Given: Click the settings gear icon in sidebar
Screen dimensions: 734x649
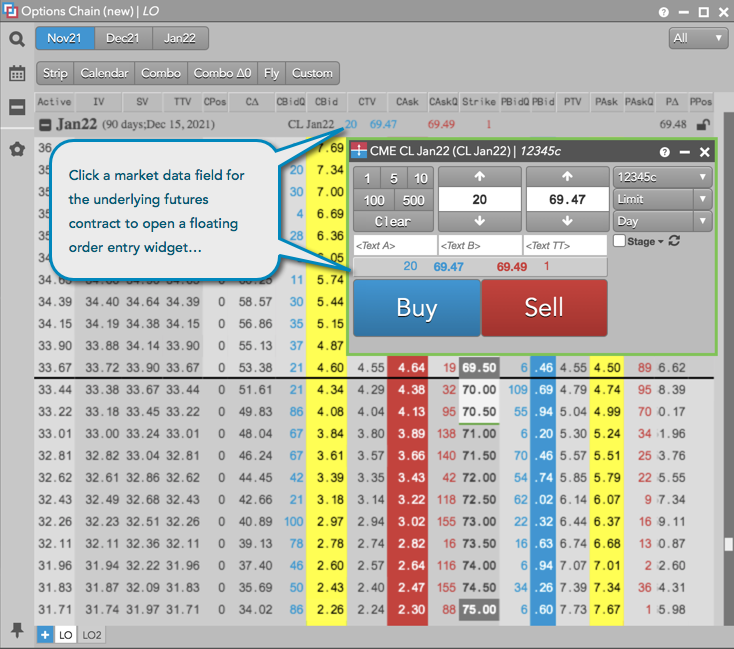Looking at the screenshot, I should pos(17,149).
